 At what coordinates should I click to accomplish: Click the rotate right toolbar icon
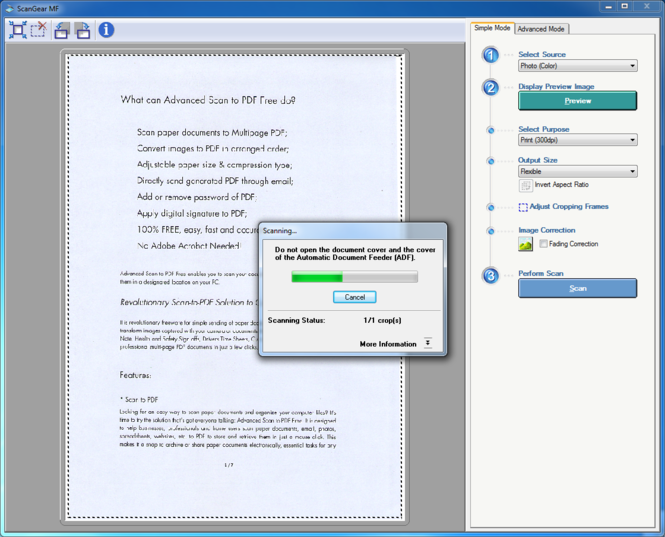82,30
